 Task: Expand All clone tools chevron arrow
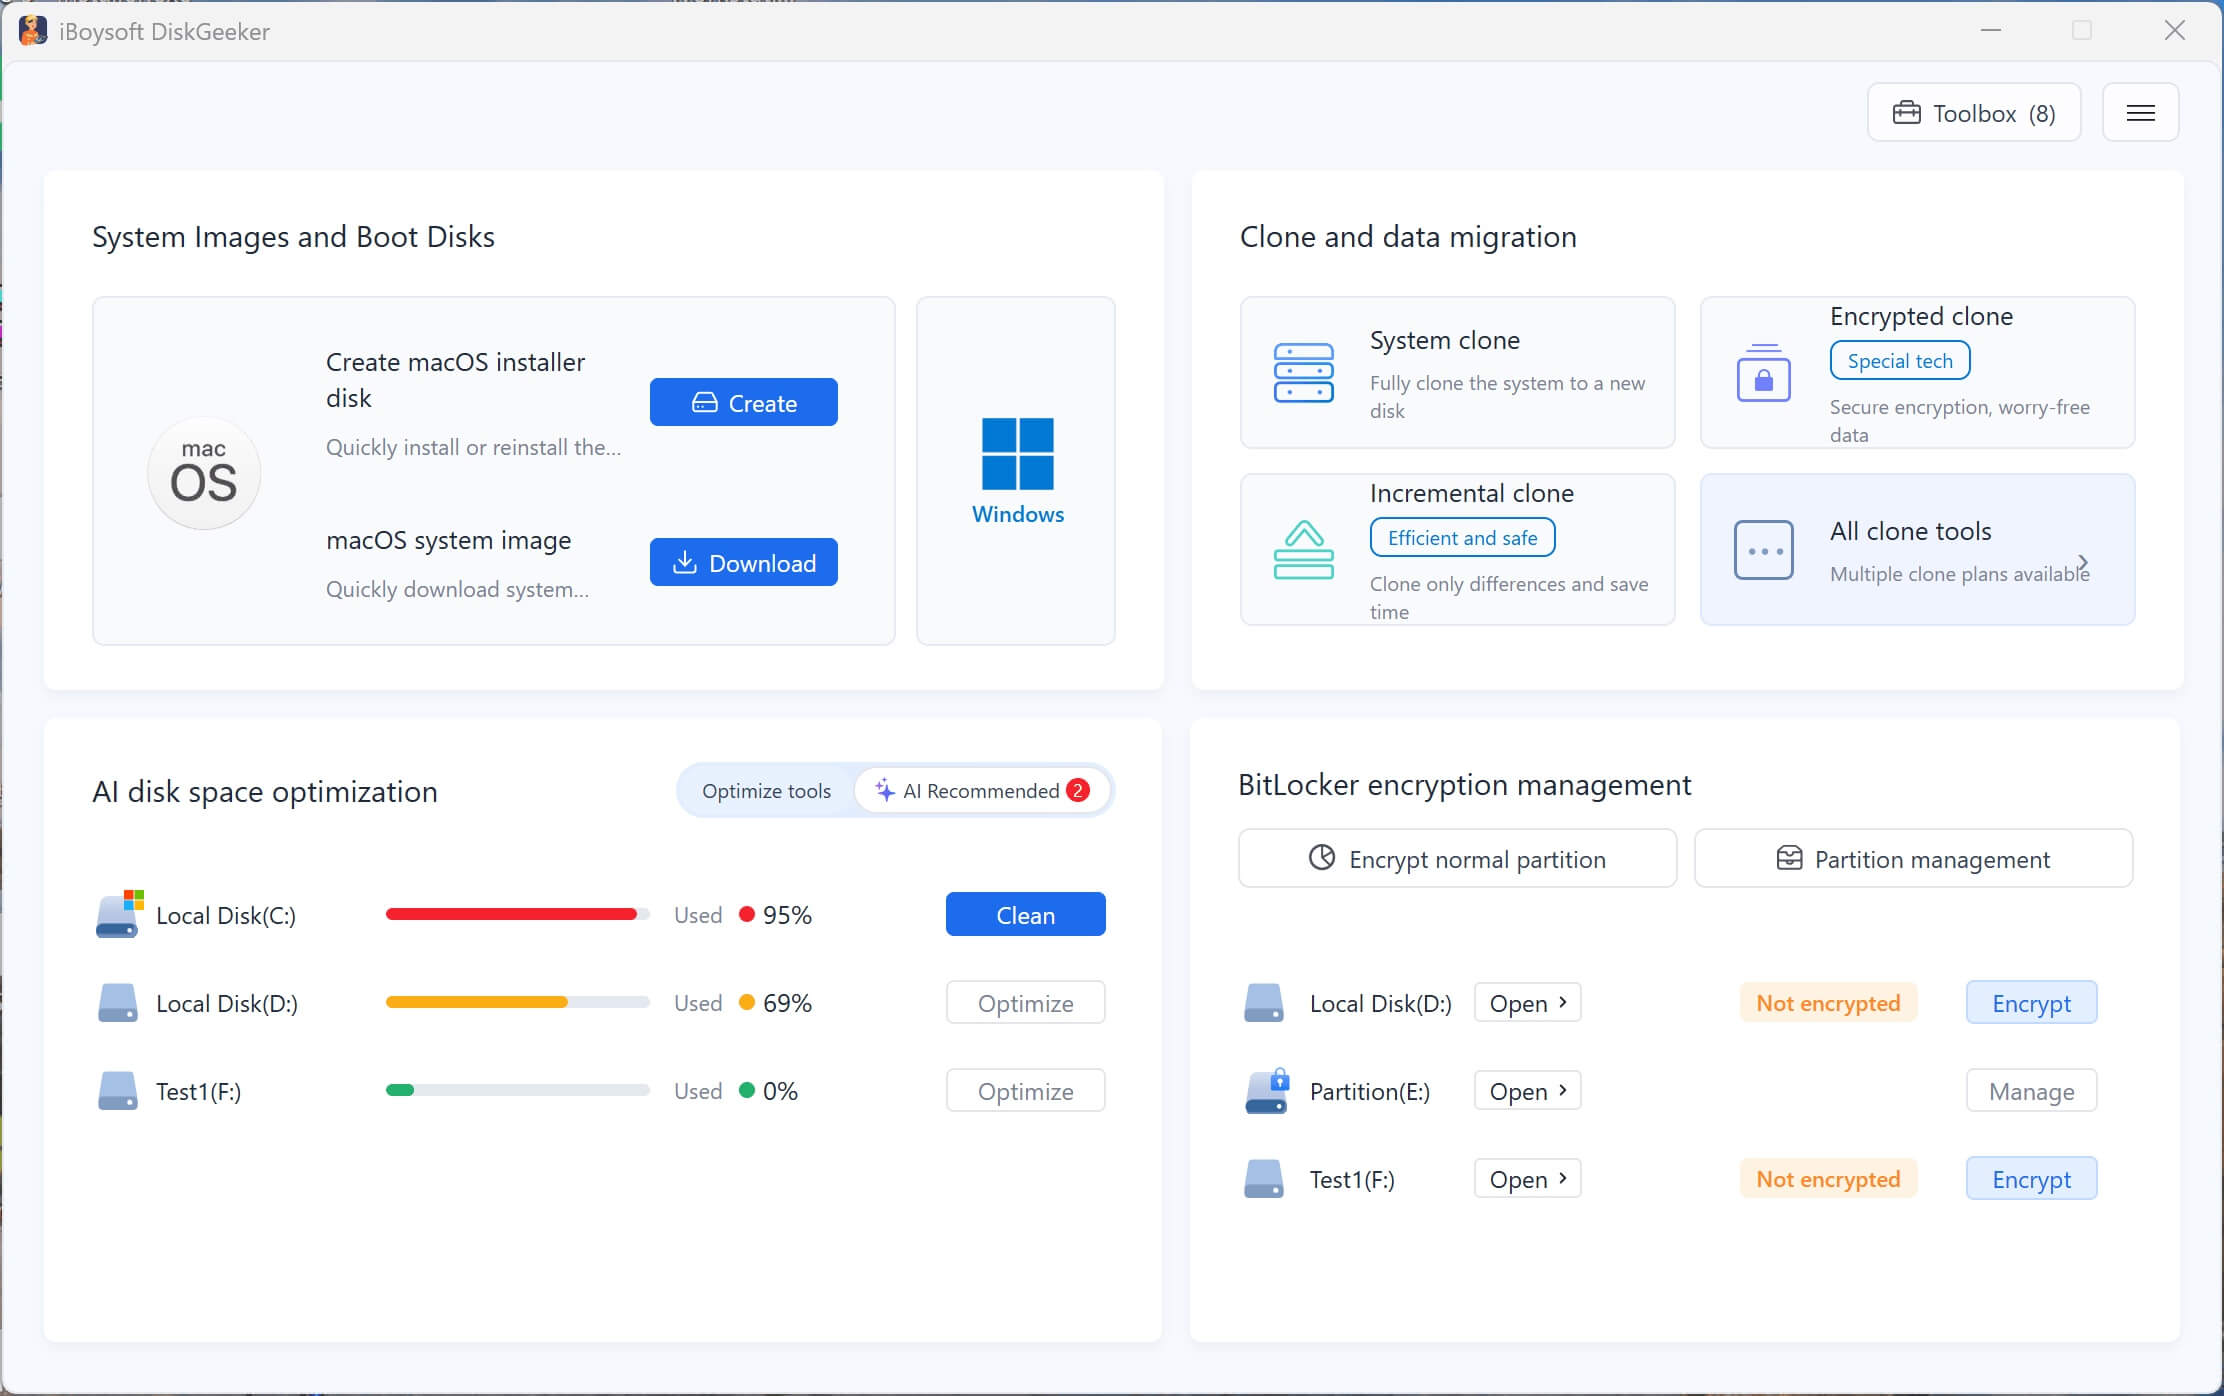click(x=2083, y=562)
